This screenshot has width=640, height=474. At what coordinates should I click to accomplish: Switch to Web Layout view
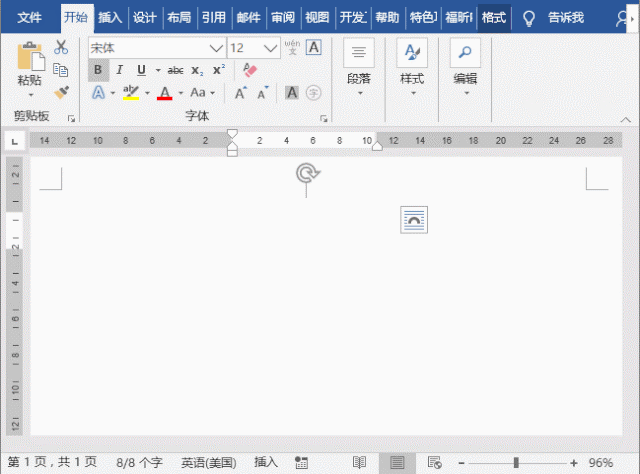tap(434, 463)
